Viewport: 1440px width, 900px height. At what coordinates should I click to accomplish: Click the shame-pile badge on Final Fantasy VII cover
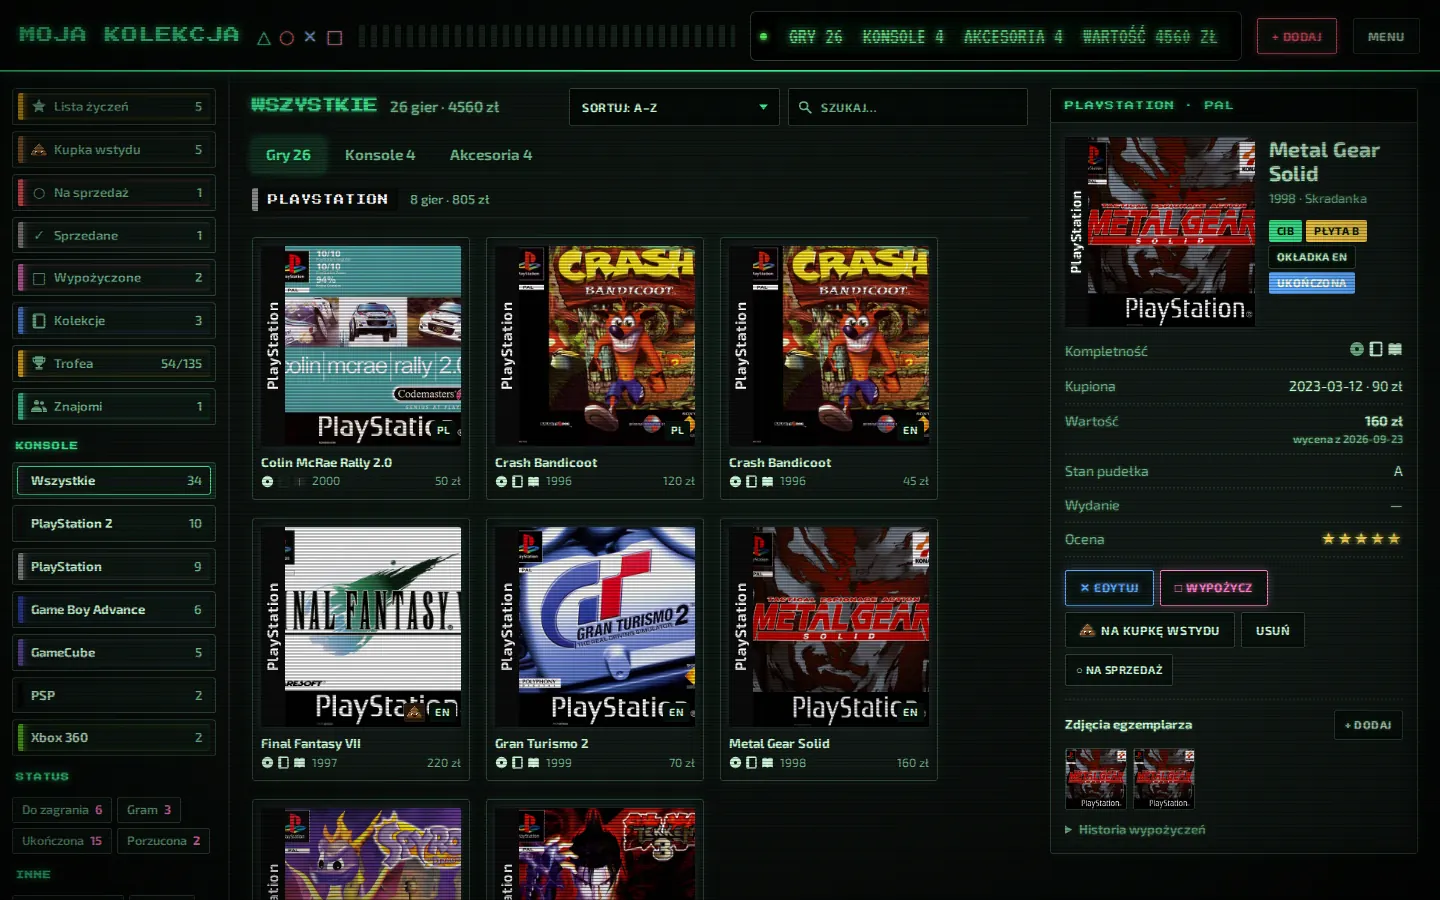point(414,712)
